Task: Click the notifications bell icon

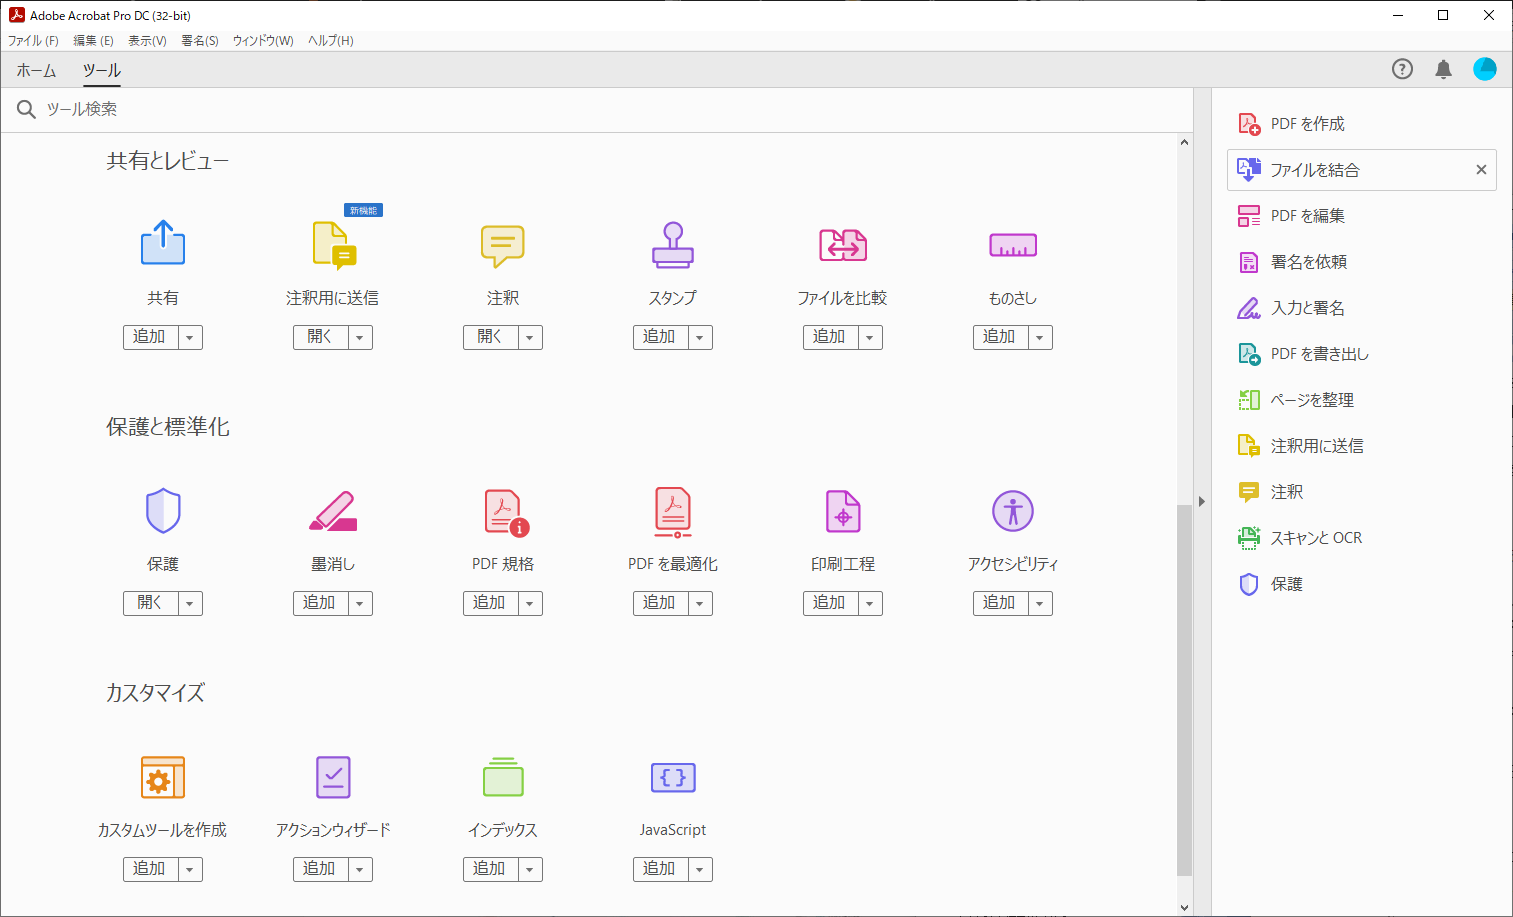Action: [x=1443, y=69]
